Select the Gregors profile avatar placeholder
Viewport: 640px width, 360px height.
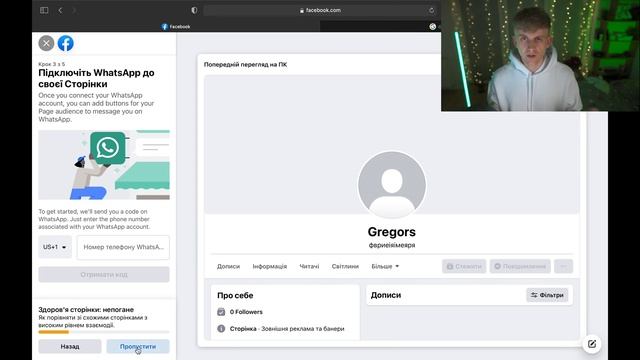click(x=392, y=185)
